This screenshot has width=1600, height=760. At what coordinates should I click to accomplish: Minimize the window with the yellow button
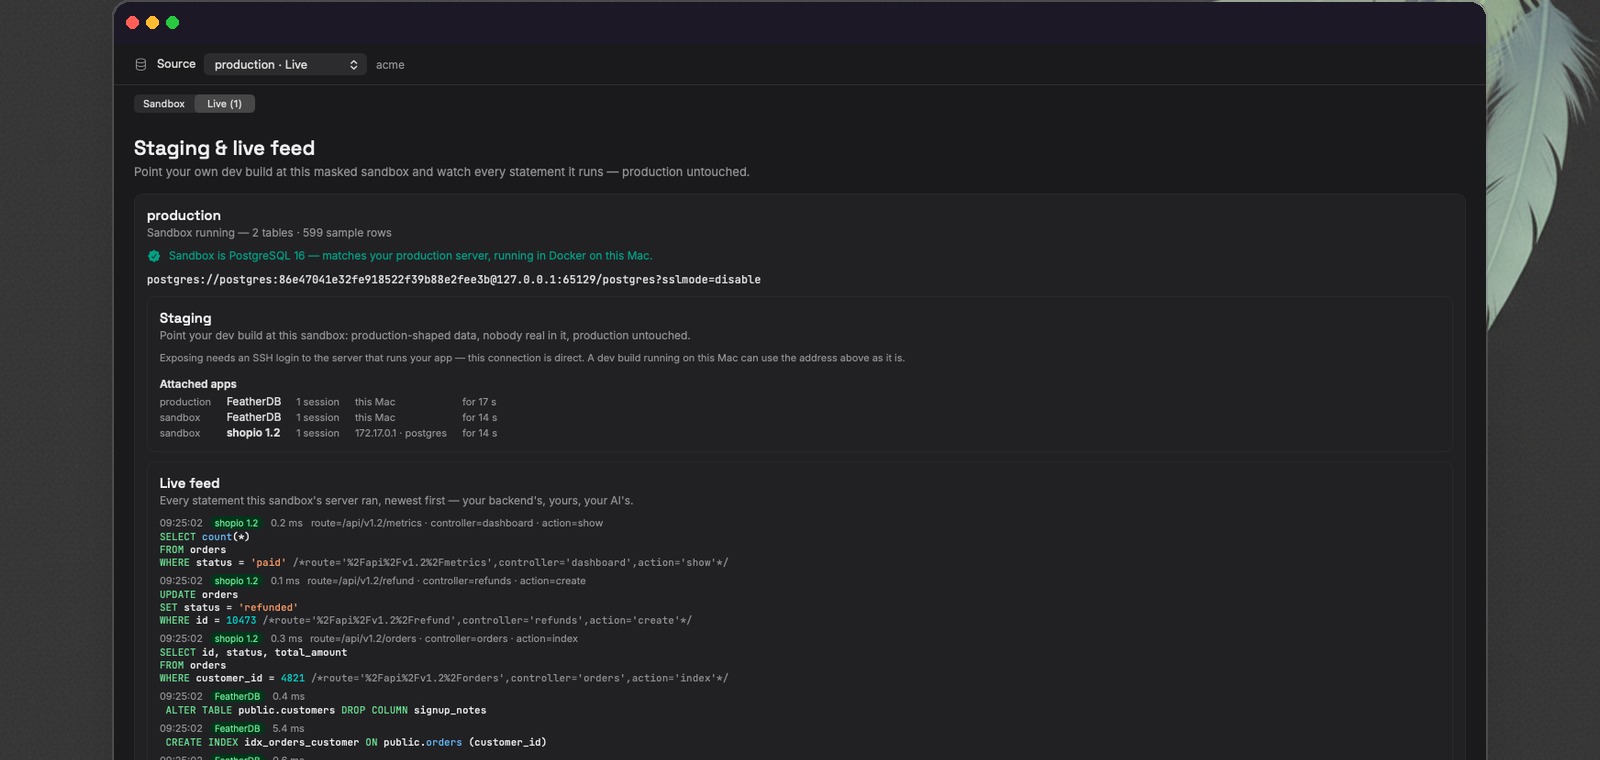click(152, 22)
